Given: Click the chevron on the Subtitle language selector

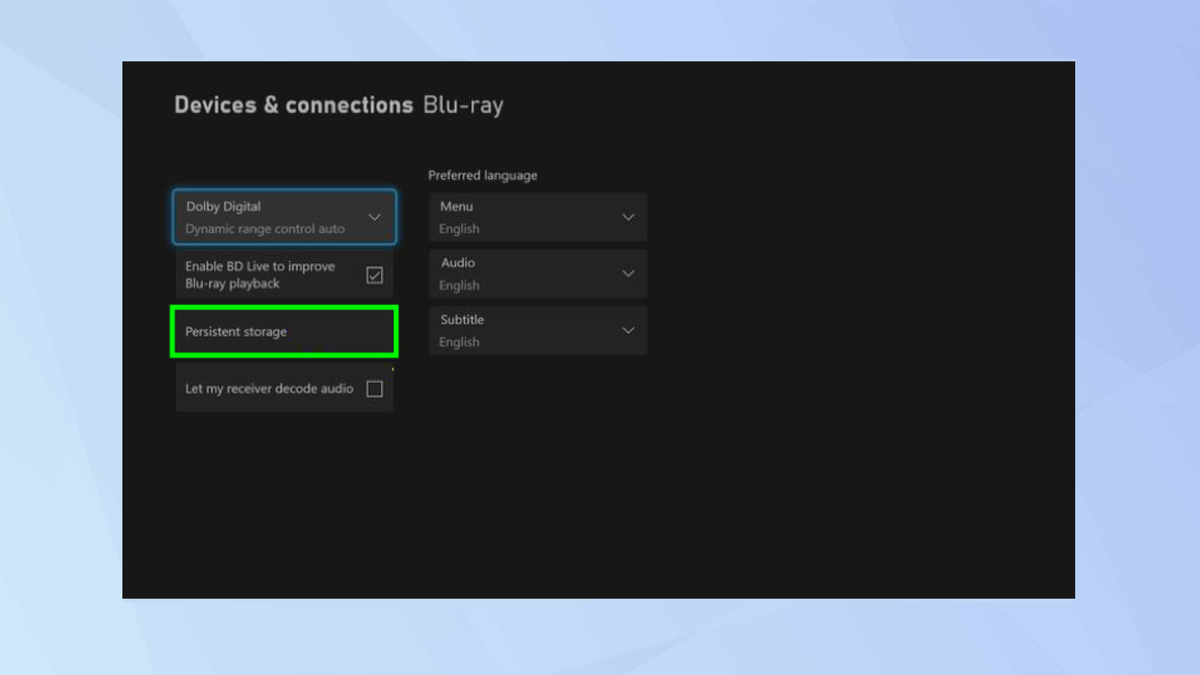Looking at the screenshot, I should 629,330.
